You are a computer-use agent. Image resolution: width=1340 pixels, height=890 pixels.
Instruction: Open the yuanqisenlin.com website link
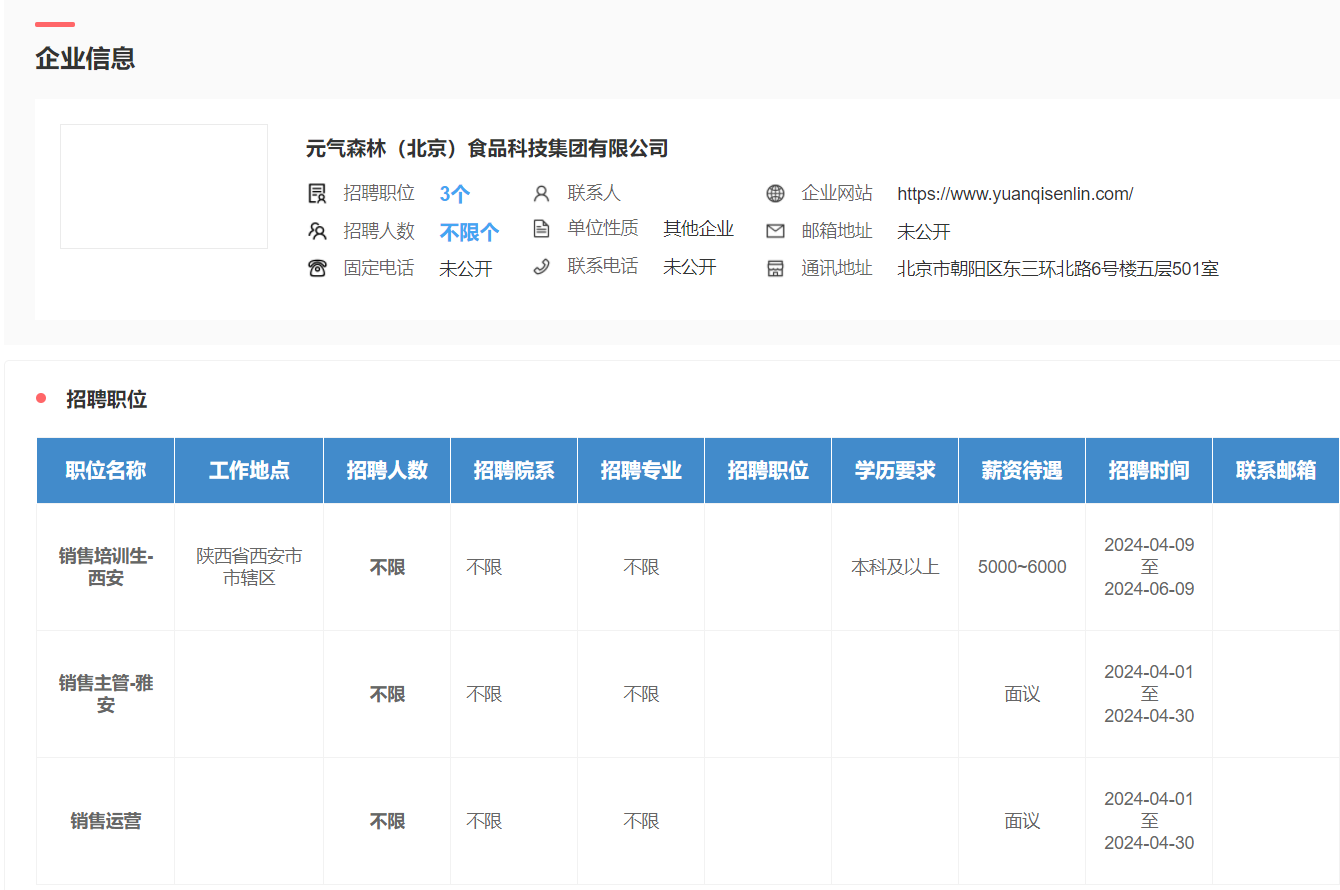1015,194
